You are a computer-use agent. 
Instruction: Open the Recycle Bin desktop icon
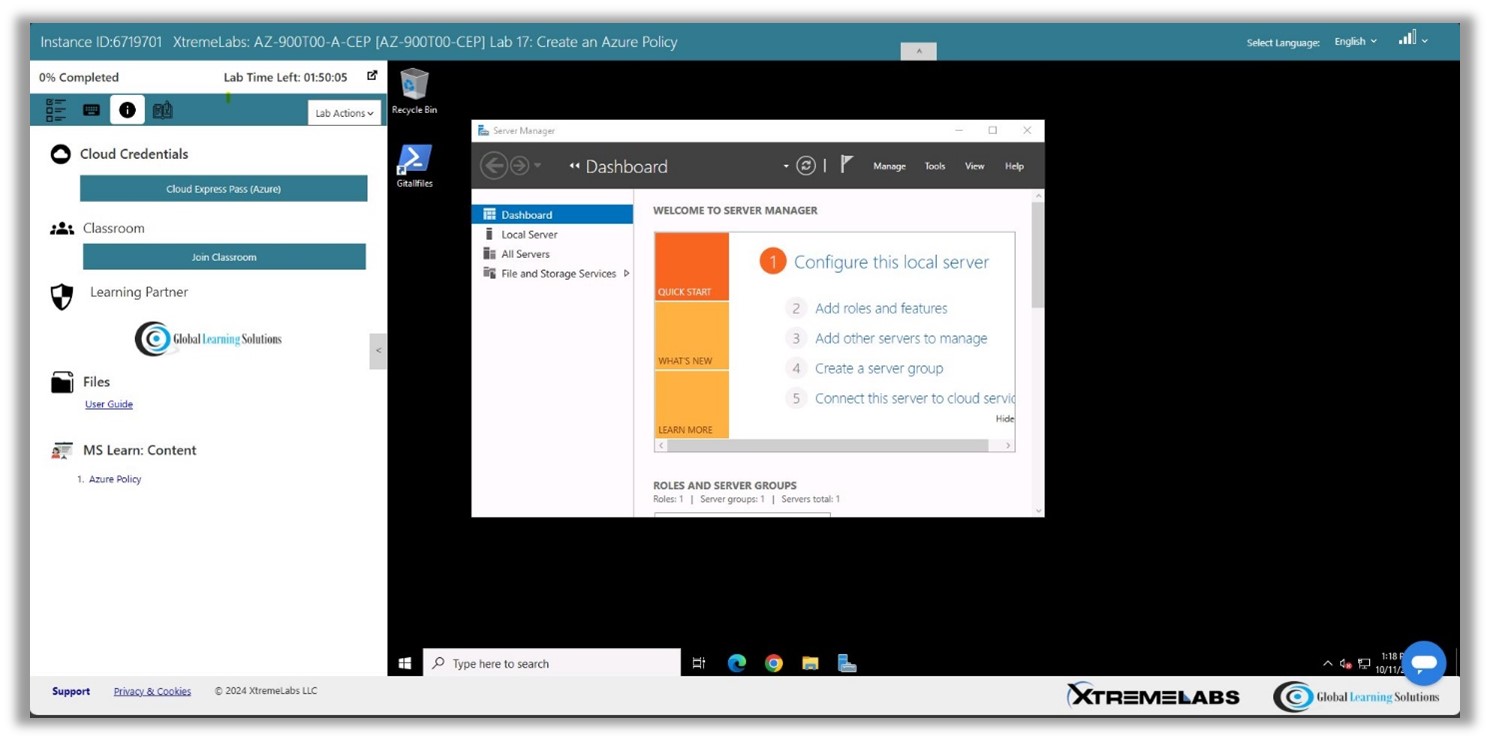pyautogui.click(x=414, y=90)
